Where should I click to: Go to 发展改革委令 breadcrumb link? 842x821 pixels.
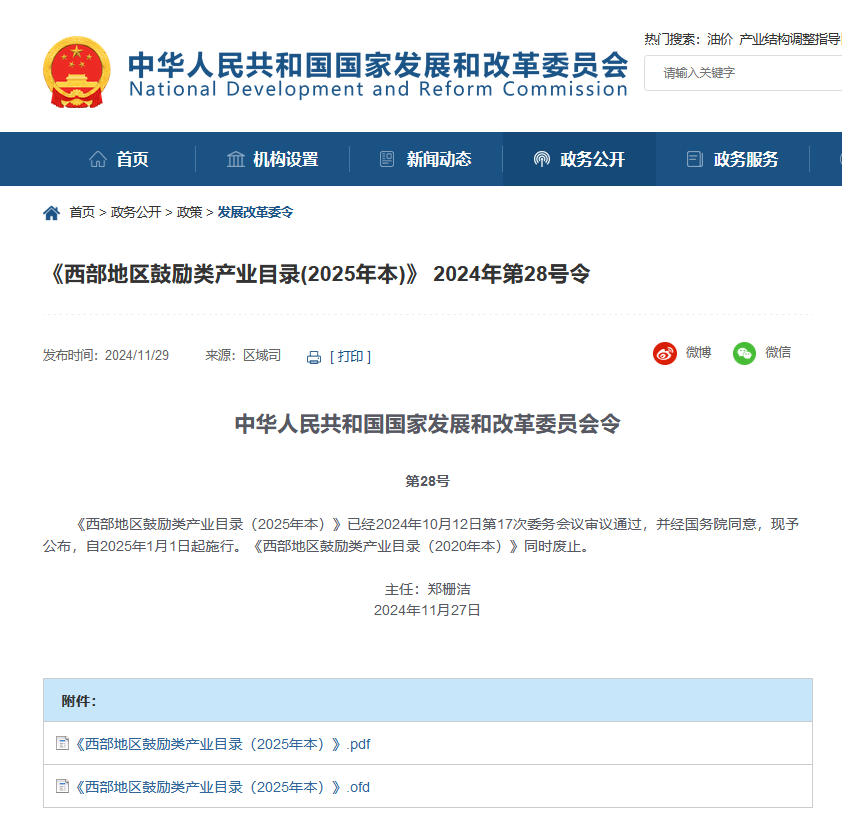[x=255, y=213]
